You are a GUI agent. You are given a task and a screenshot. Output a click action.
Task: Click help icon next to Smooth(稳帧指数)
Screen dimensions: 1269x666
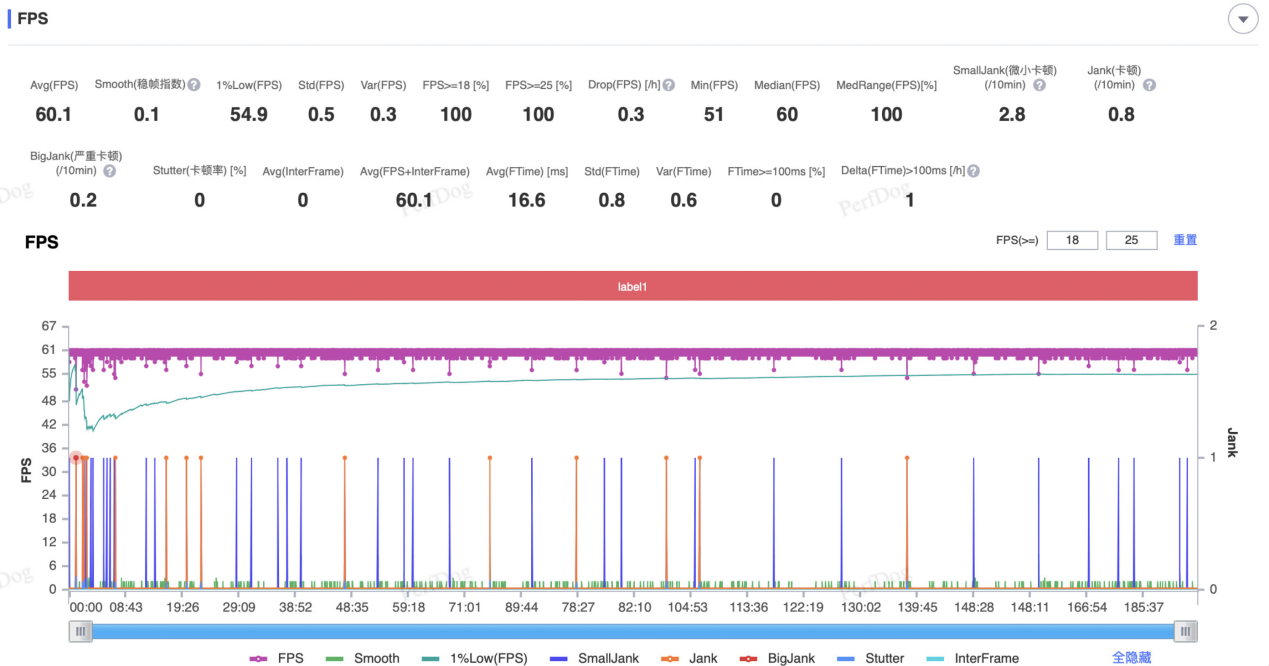(x=194, y=85)
